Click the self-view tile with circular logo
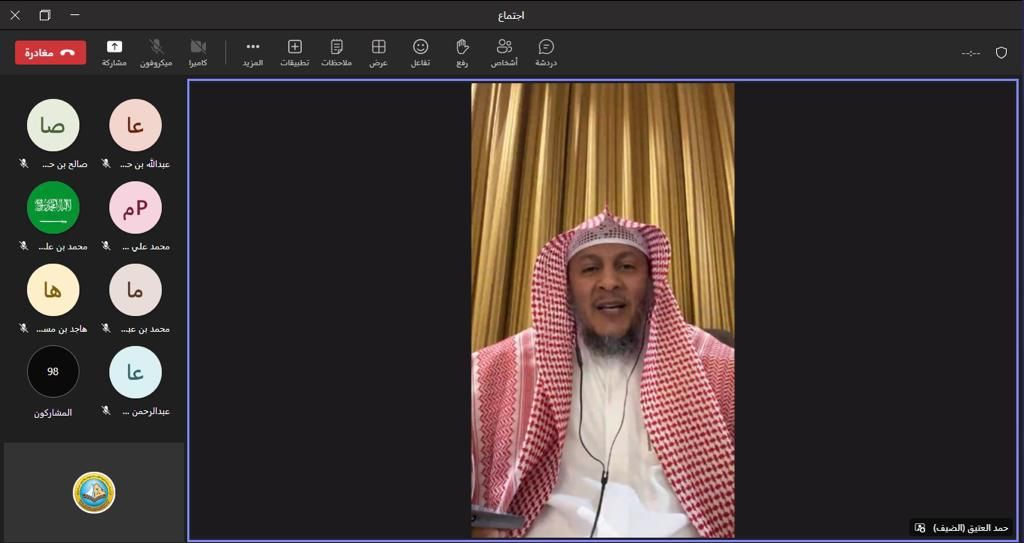1024x543 pixels. point(94,492)
